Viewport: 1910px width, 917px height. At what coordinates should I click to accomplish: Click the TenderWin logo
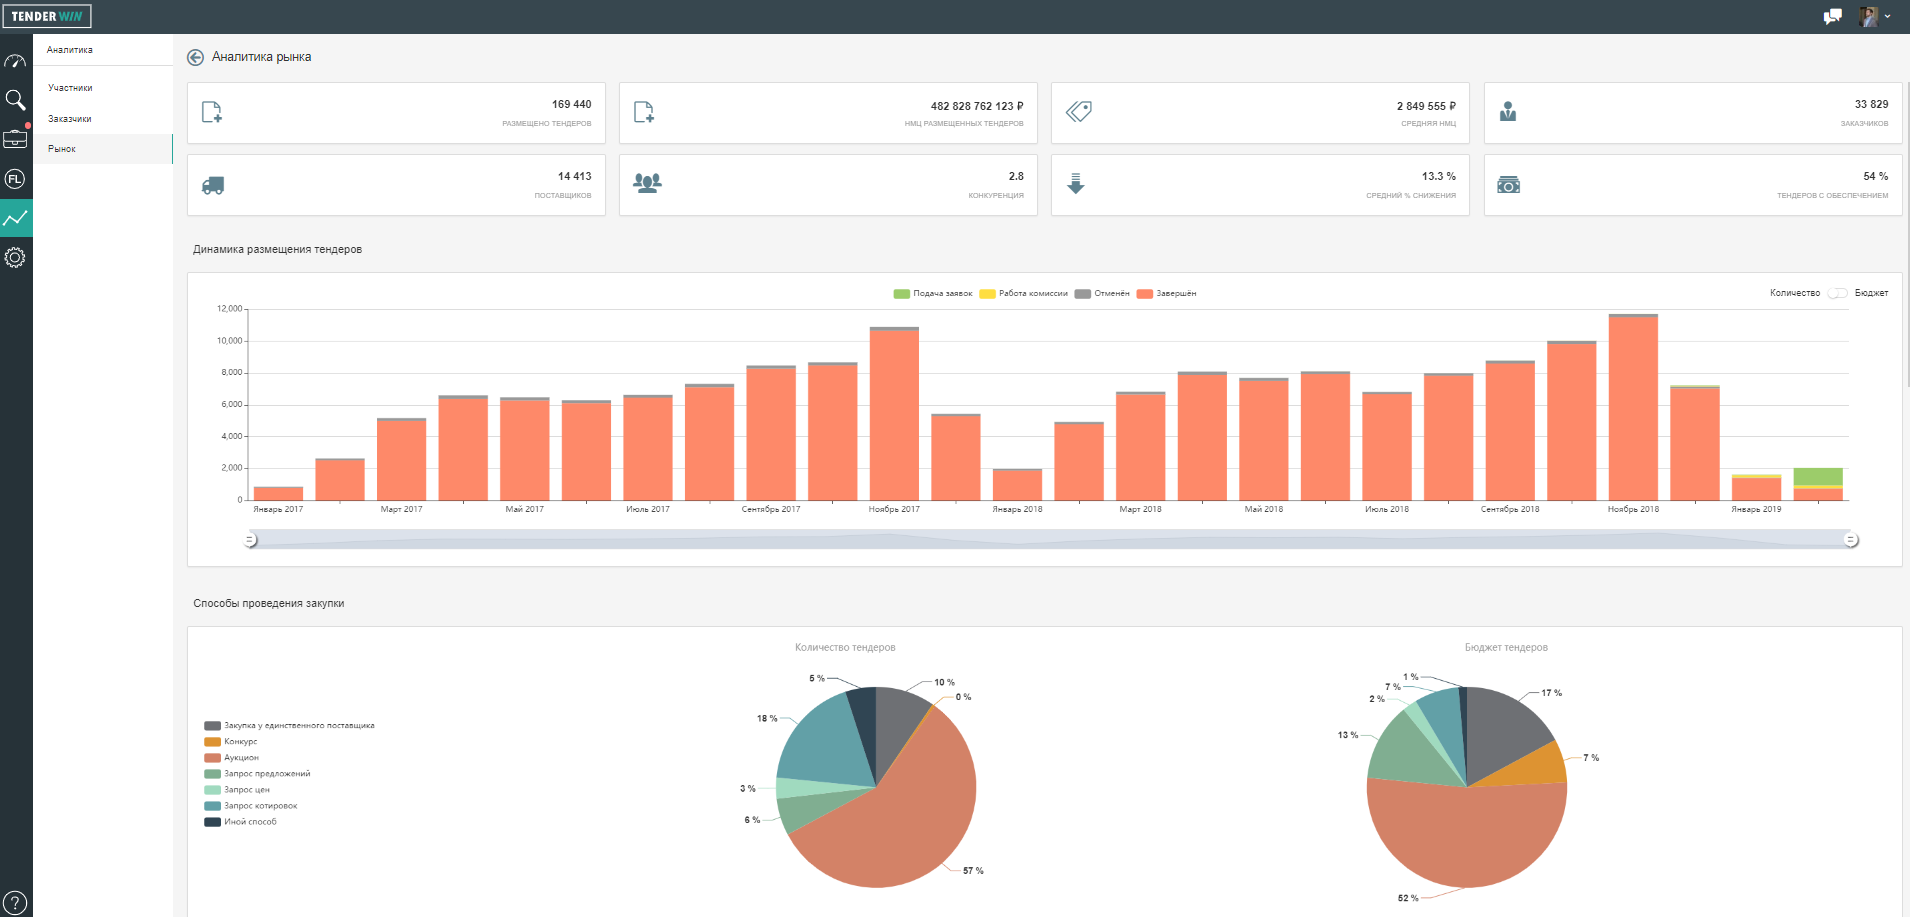pos(47,16)
